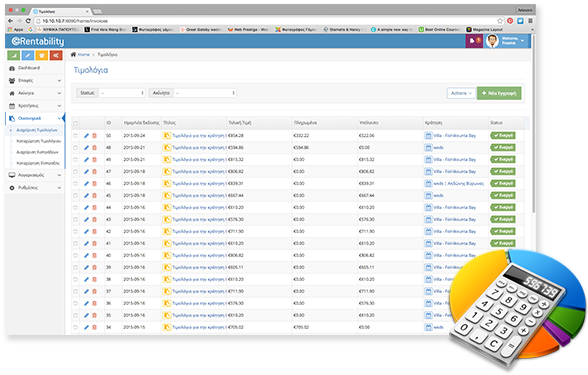
Task: Expand the Επαφές sidebar menu
Action: coord(35,81)
